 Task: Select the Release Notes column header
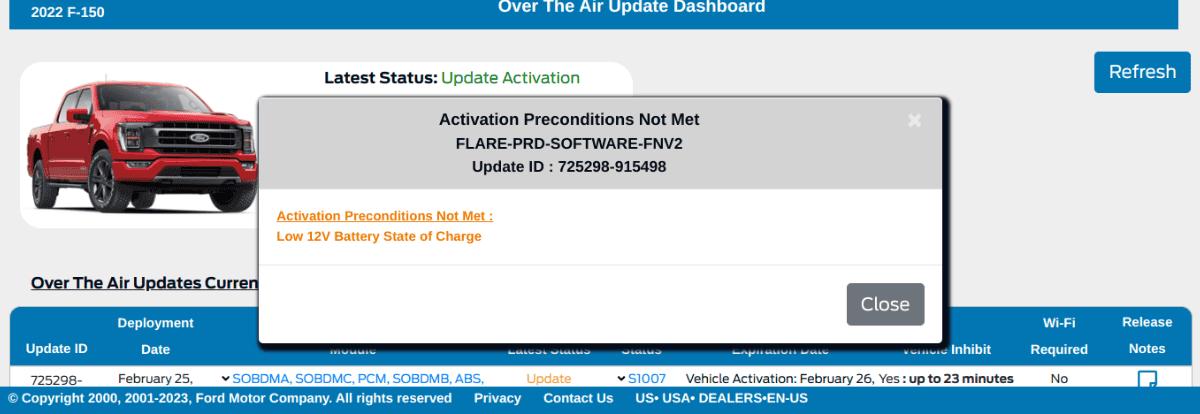[1146, 336]
